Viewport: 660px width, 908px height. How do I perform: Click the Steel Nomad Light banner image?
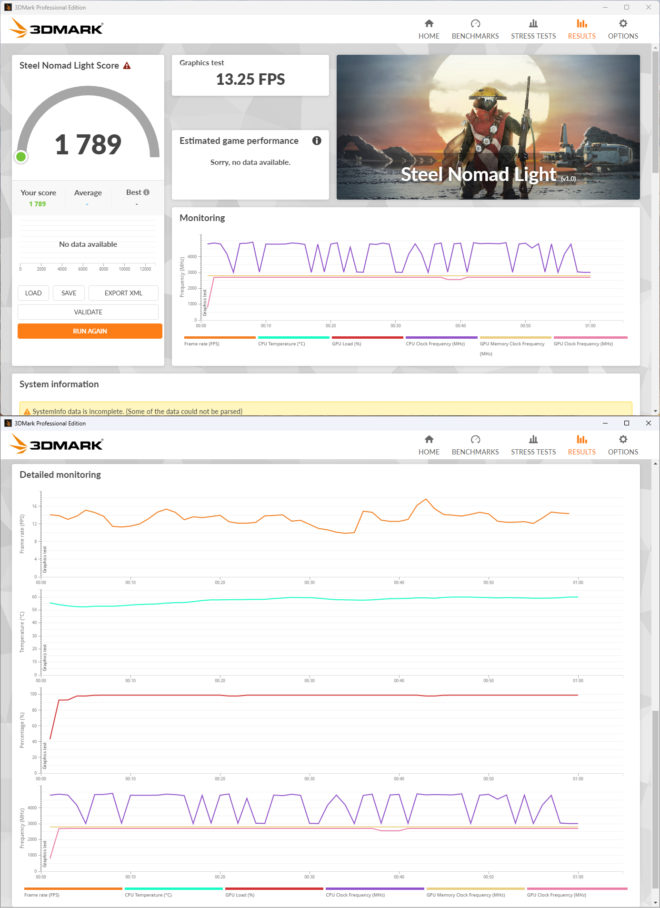[488, 127]
